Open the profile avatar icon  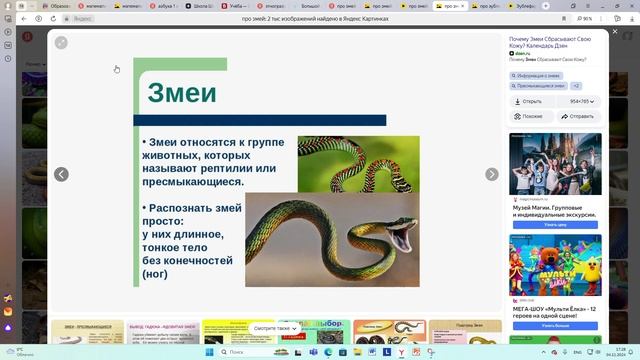coord(7,6)
